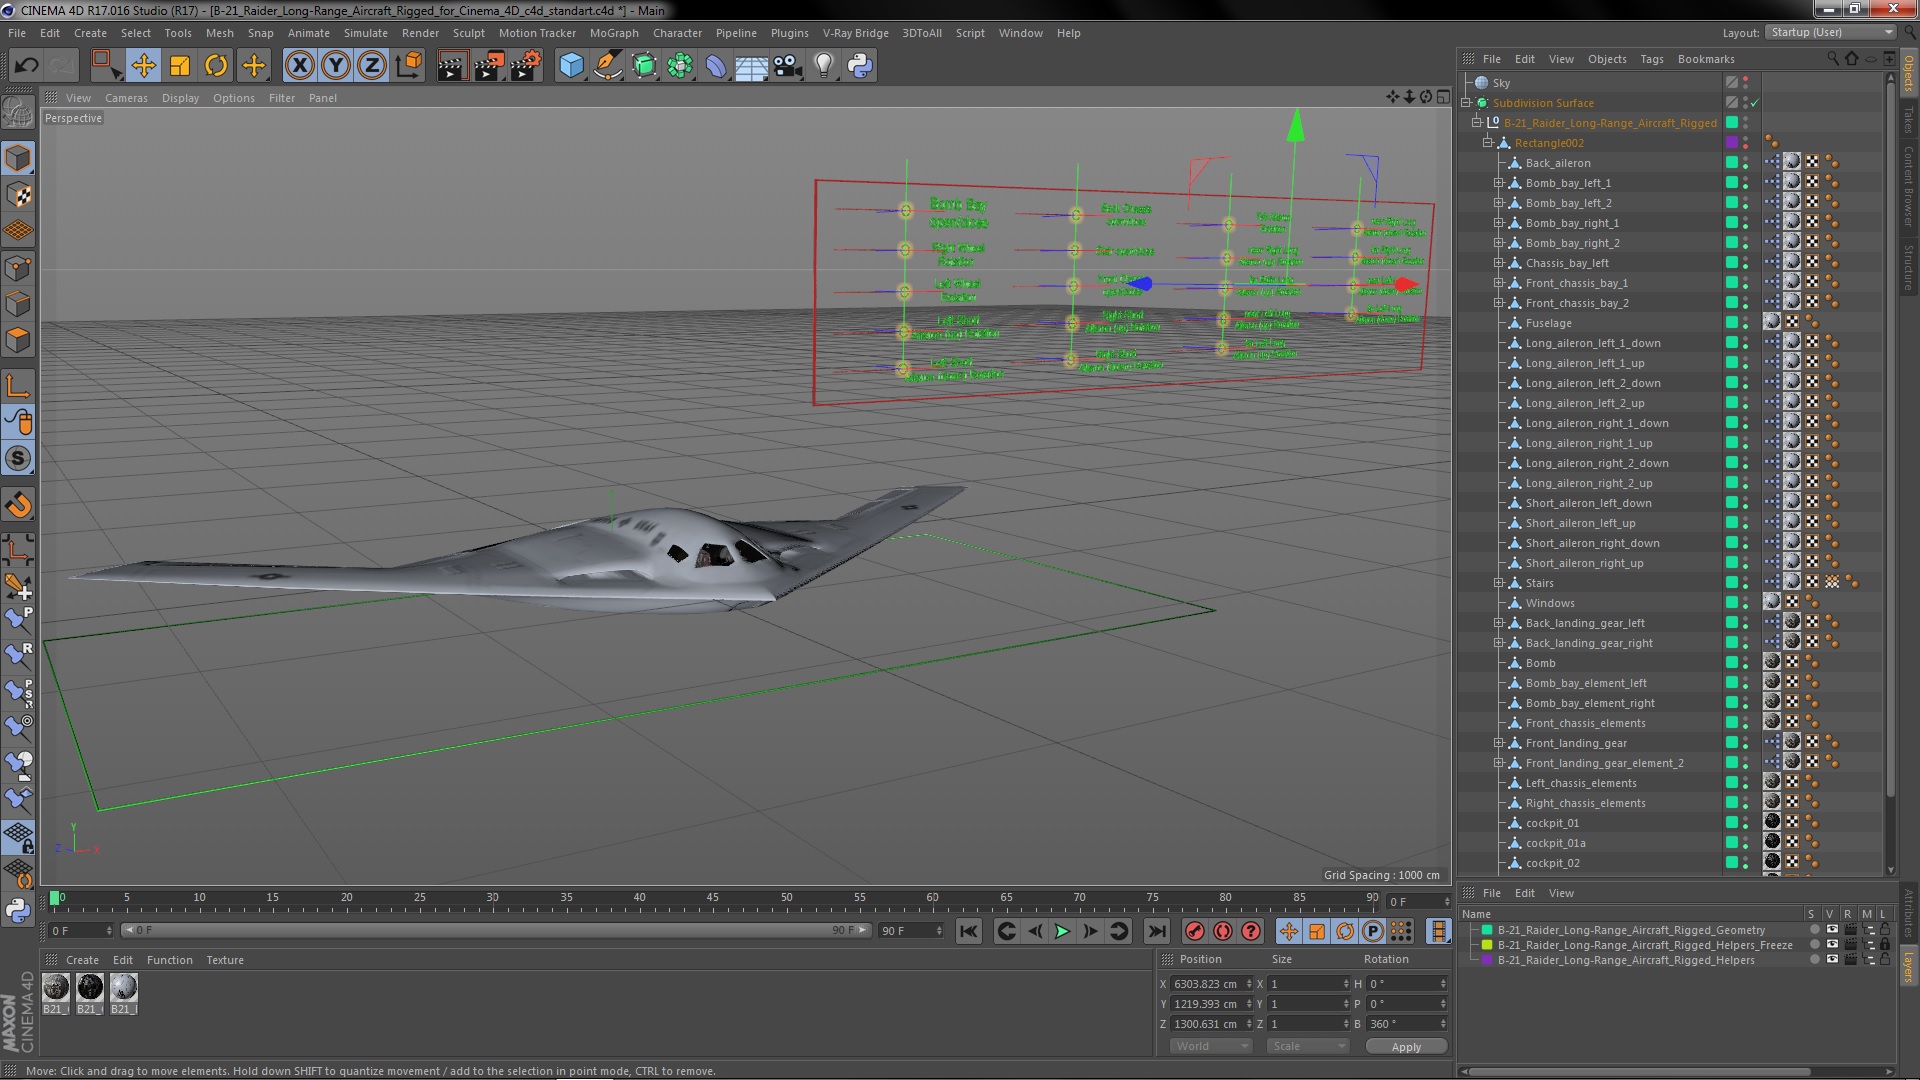The image size is (1920, 1080).
Task: Open Render Settings icon
Action: click(526, 66)
